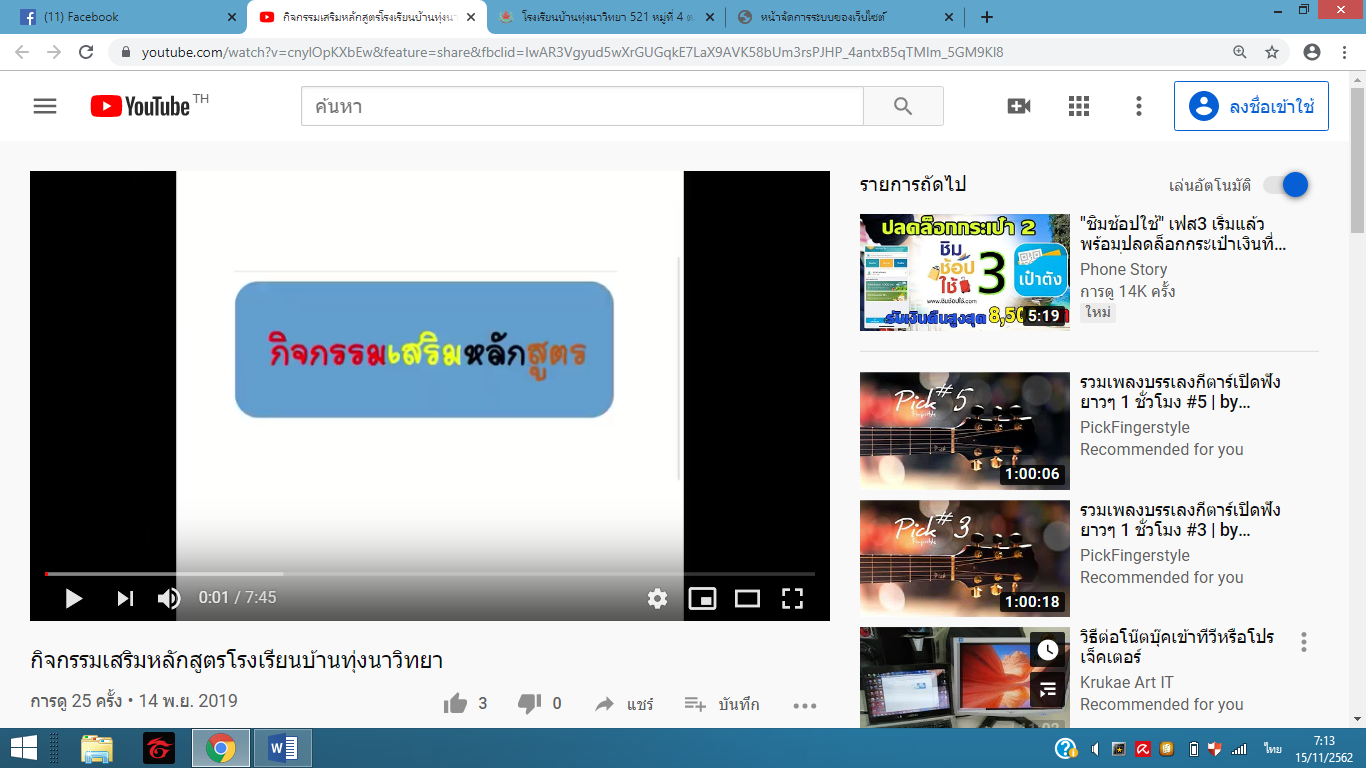Switch to the โรงเรียนบ้านทุ่งนาวิทยา 521 tab
The height and width of the screenshot is (768, 1366).
(x=605, y=17)
